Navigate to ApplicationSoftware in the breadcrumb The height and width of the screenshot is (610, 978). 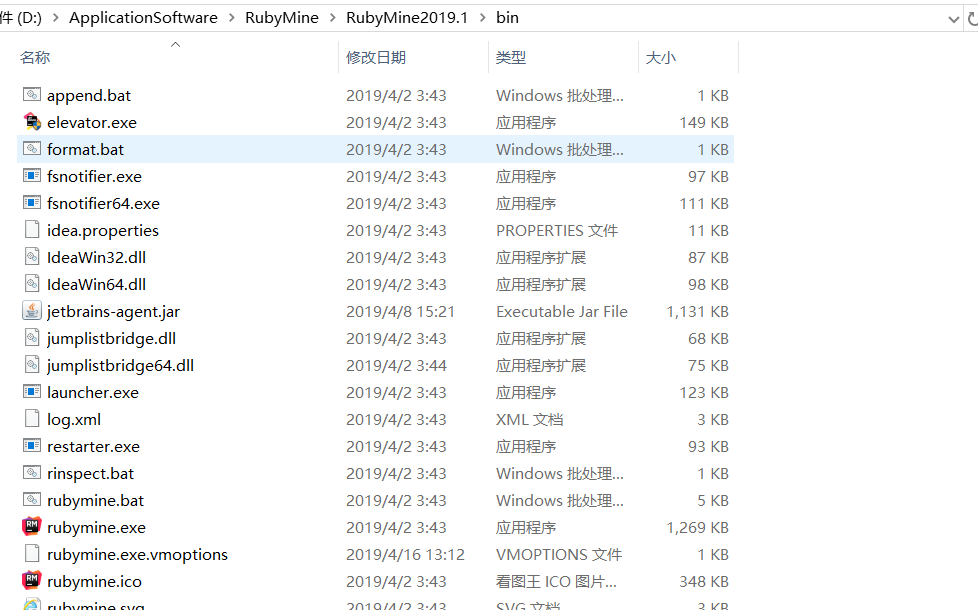[x=143, y=18]
